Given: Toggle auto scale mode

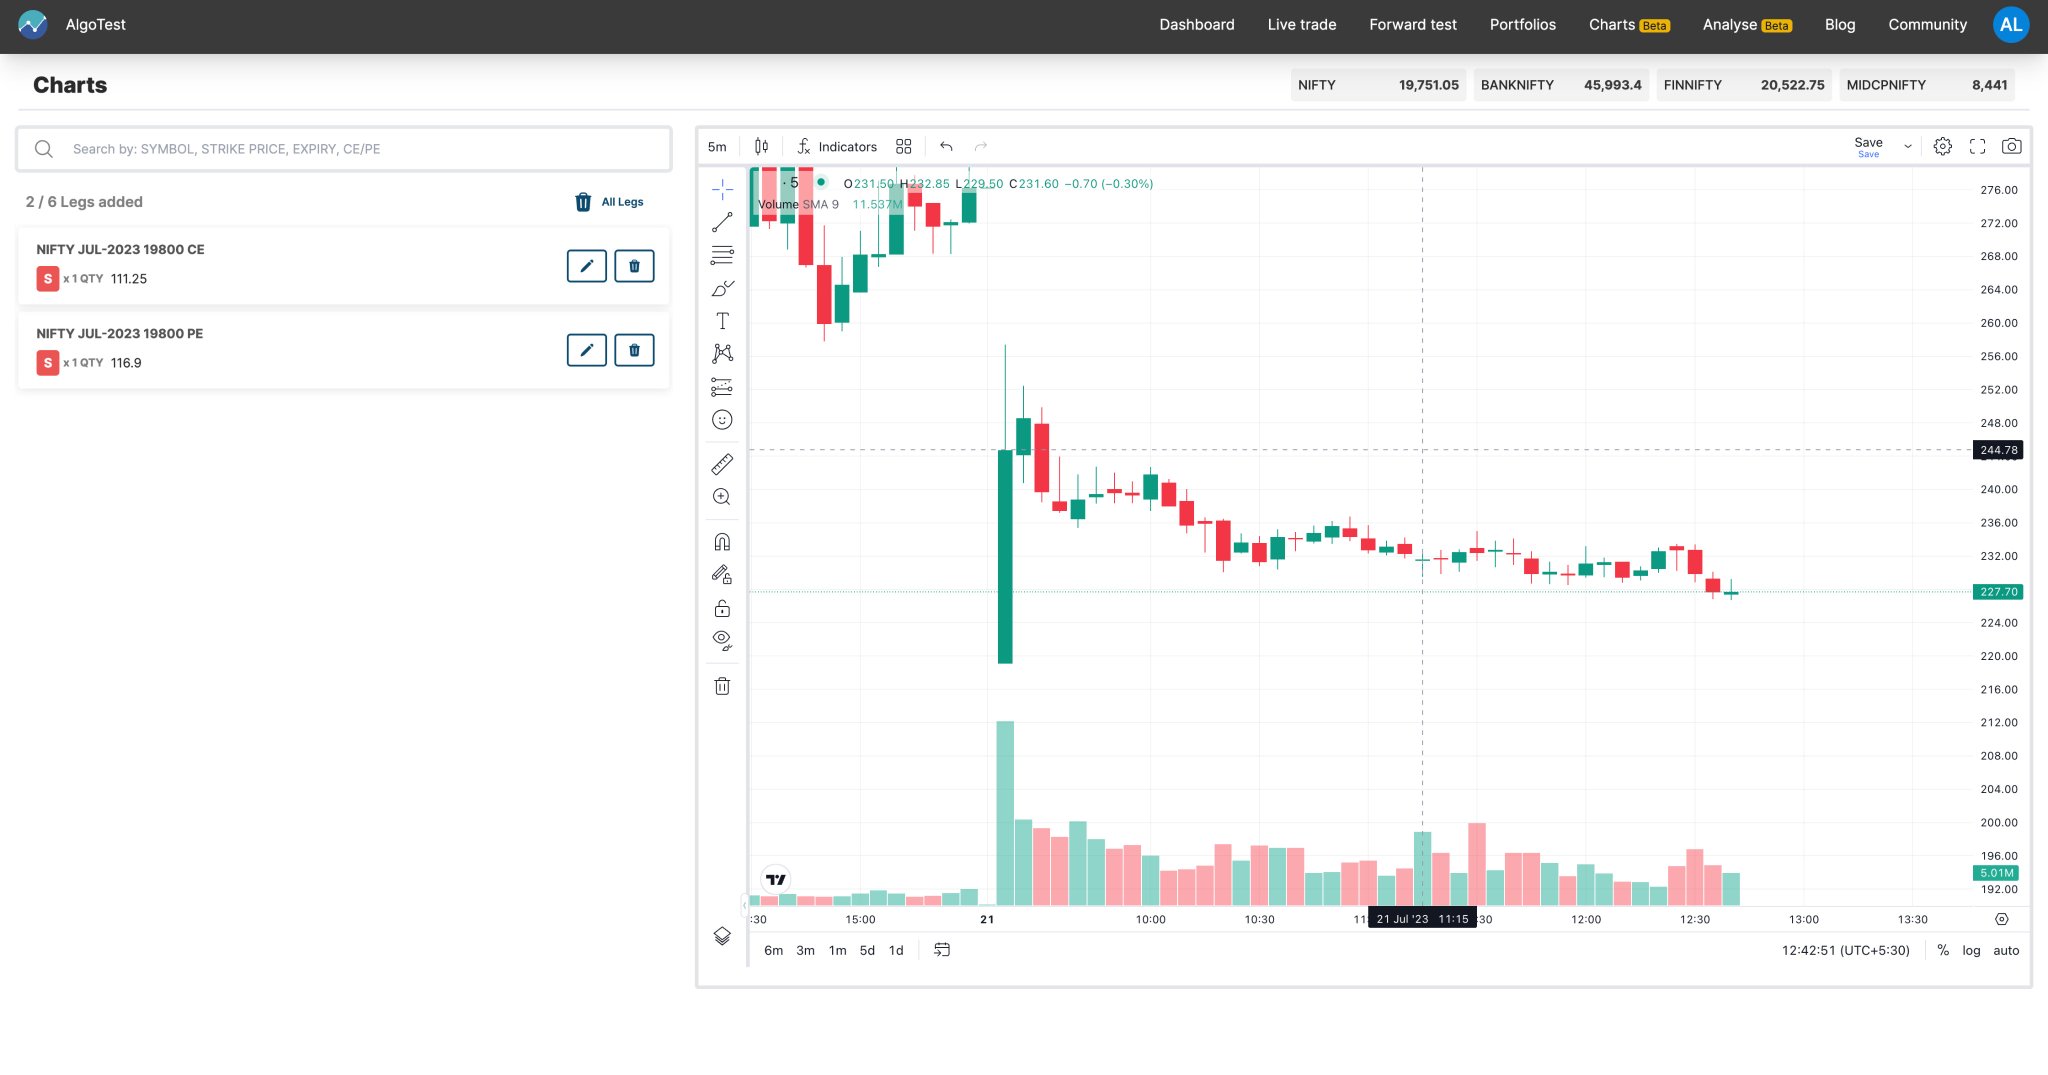Looking at the screenshot, I should [2006, 951].
